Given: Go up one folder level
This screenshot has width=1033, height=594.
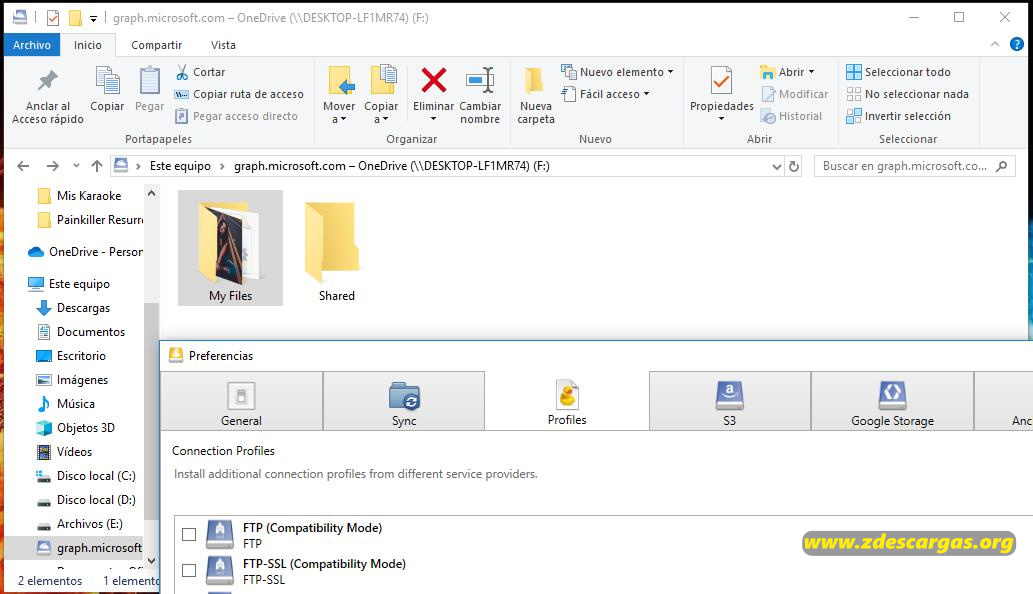Looking at the screenshot, I should [x=97, y=166].
